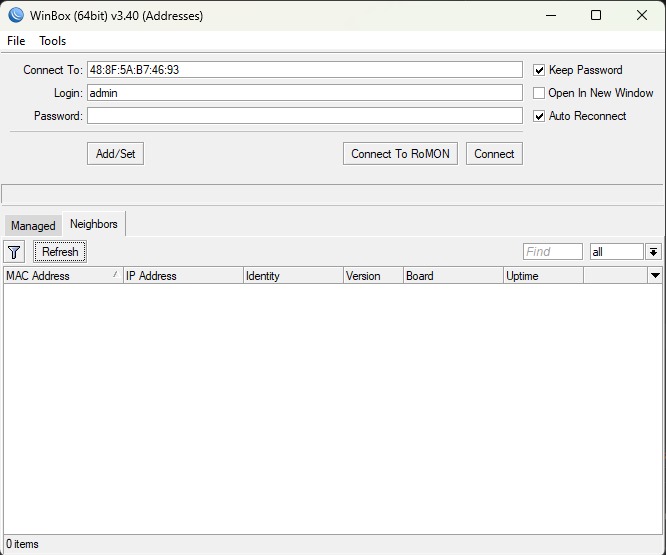
Task: Open the 'all' filter dropdown arrow
Action: [x=654, y=252]
